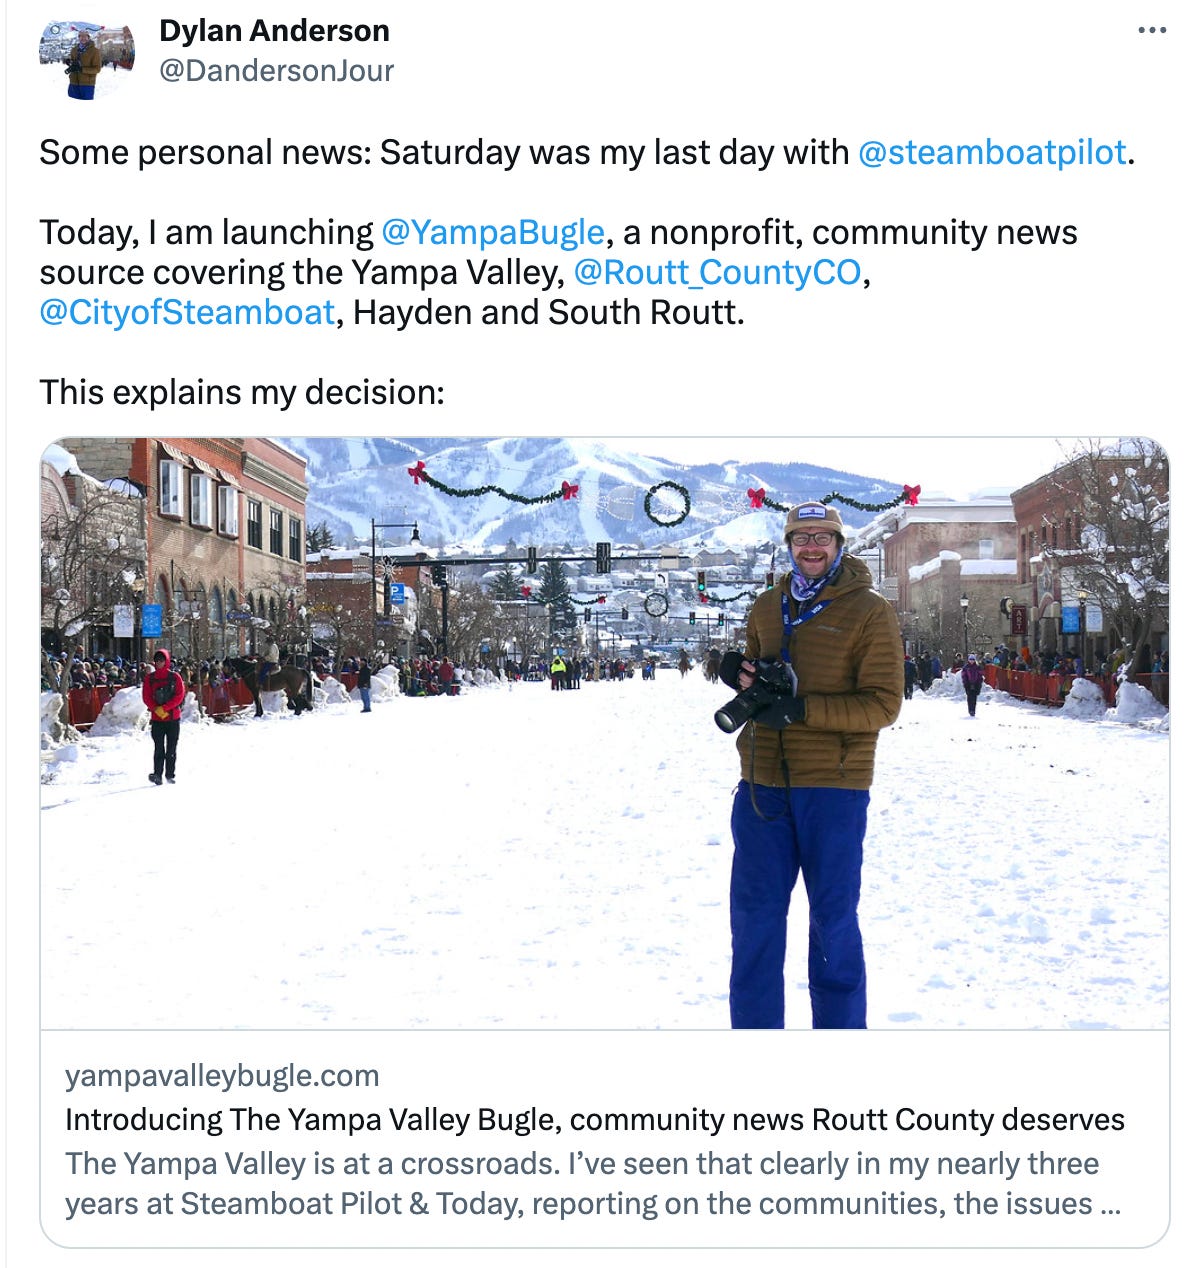This screenshot has height=1268, width=1188.
Task: Click the person in red jacket in photo
Action: coord(164,716)
